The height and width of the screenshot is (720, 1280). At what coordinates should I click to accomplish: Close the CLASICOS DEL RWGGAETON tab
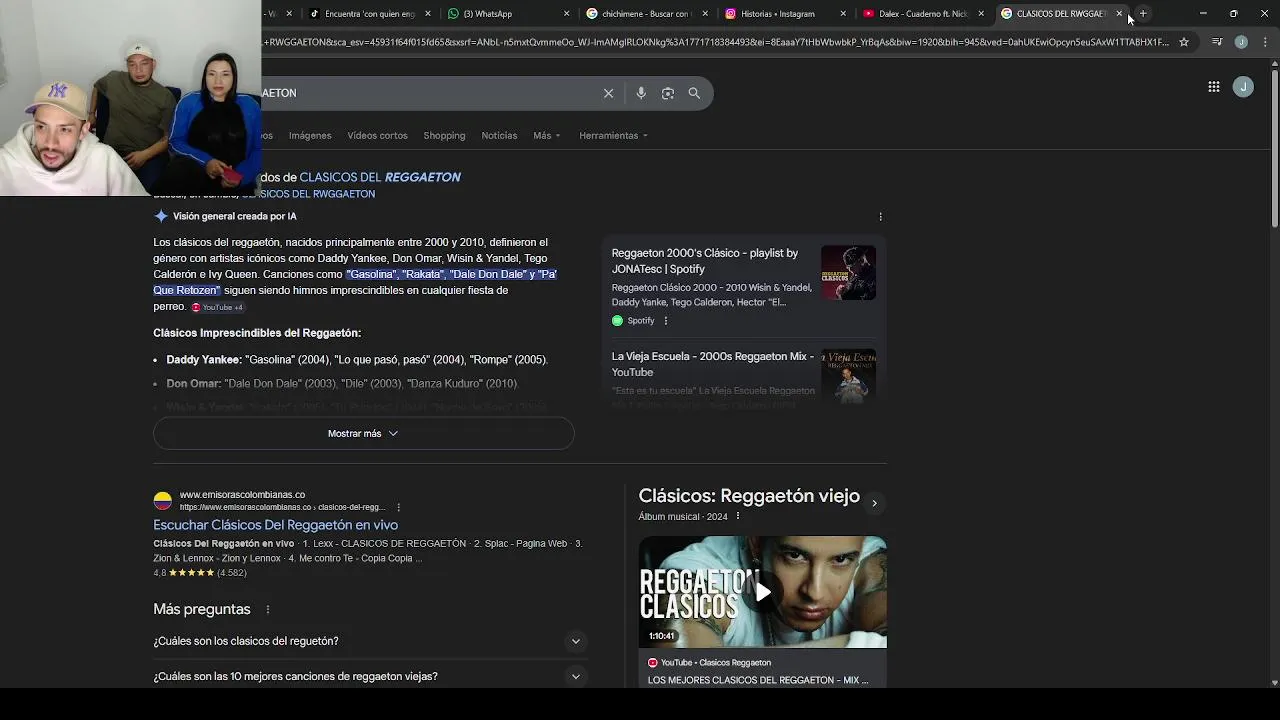[x=1119, y=14]
